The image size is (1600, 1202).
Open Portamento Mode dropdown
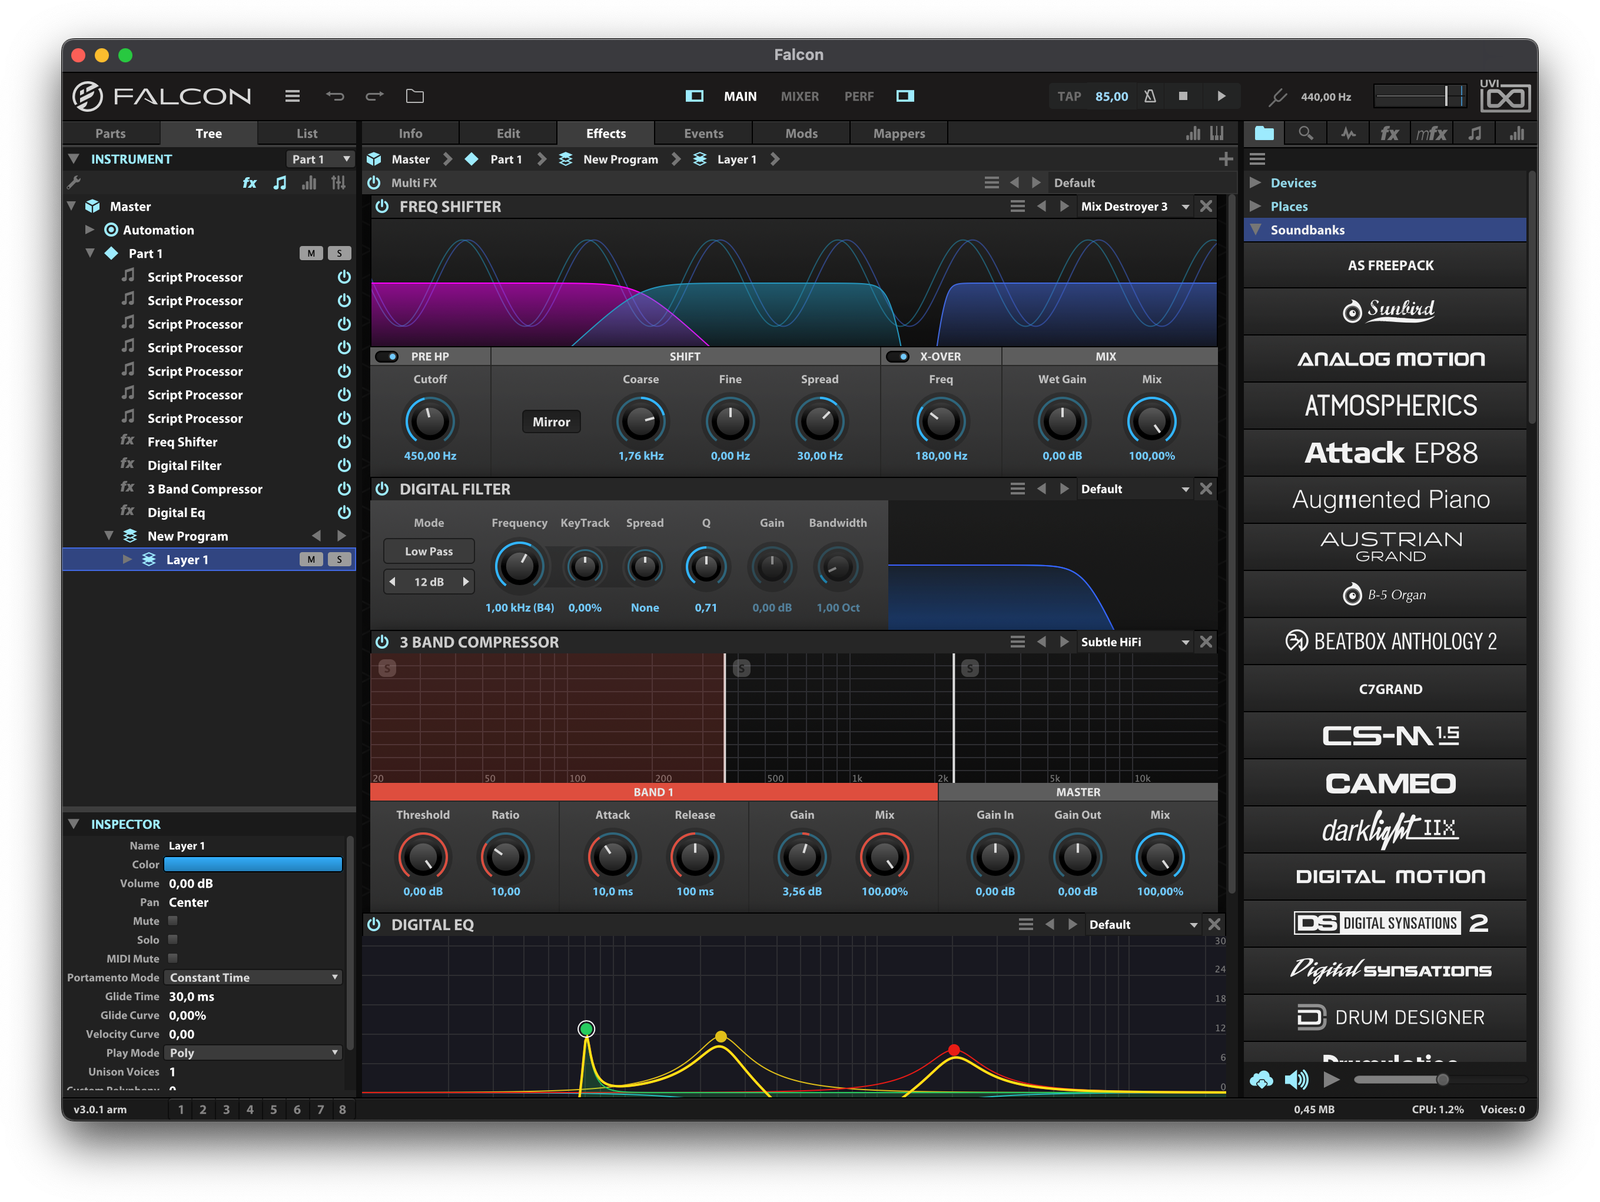[x=253, y=978]
